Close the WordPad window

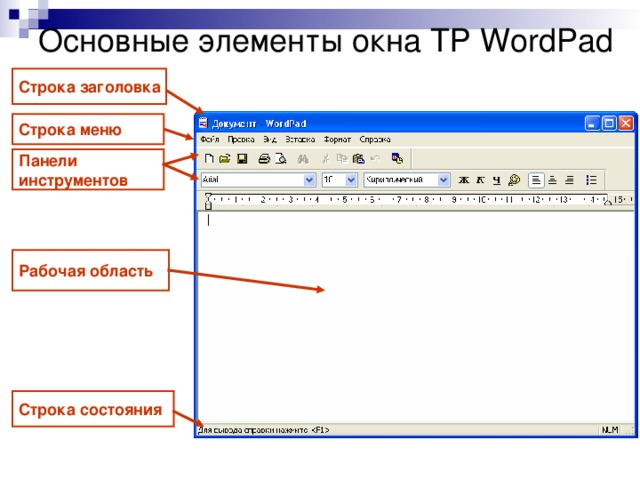(x=626, y=123)
